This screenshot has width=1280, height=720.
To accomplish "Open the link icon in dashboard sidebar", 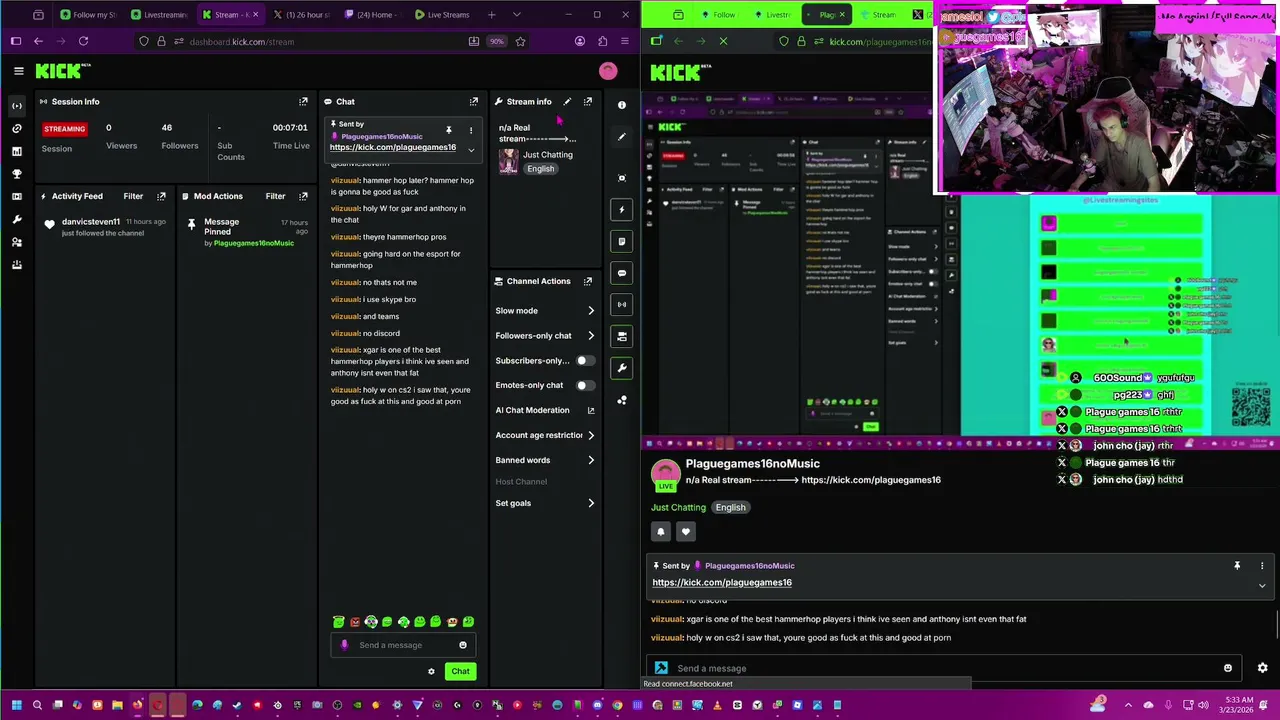I will coord(17,128).
